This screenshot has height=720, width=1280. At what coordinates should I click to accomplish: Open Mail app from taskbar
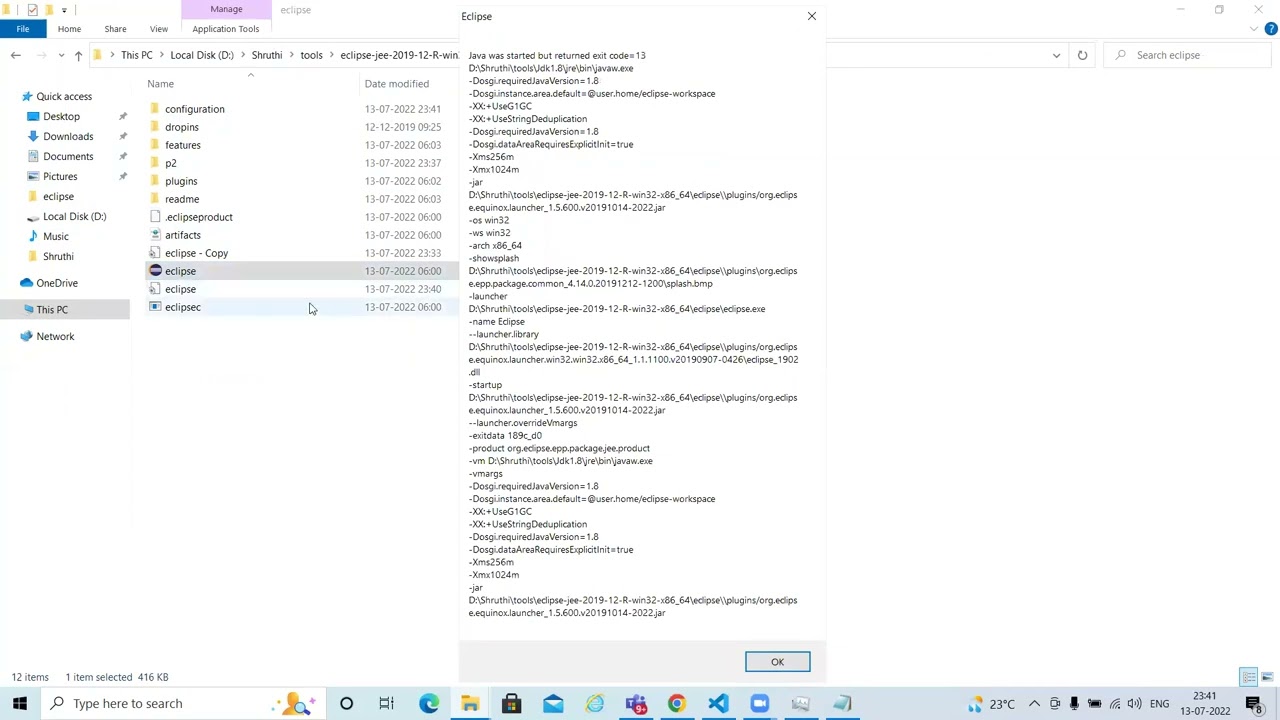(x=553, y=703)
